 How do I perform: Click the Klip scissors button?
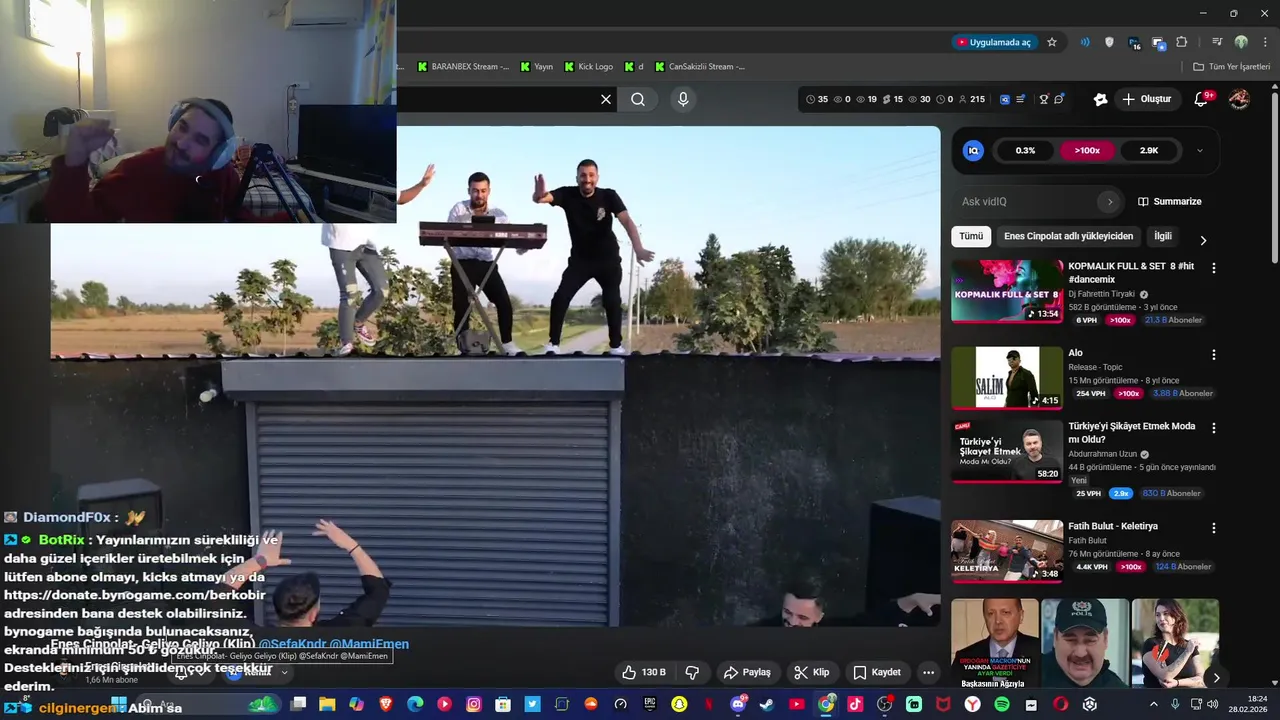pyautogui.click(x=811, y=672)
